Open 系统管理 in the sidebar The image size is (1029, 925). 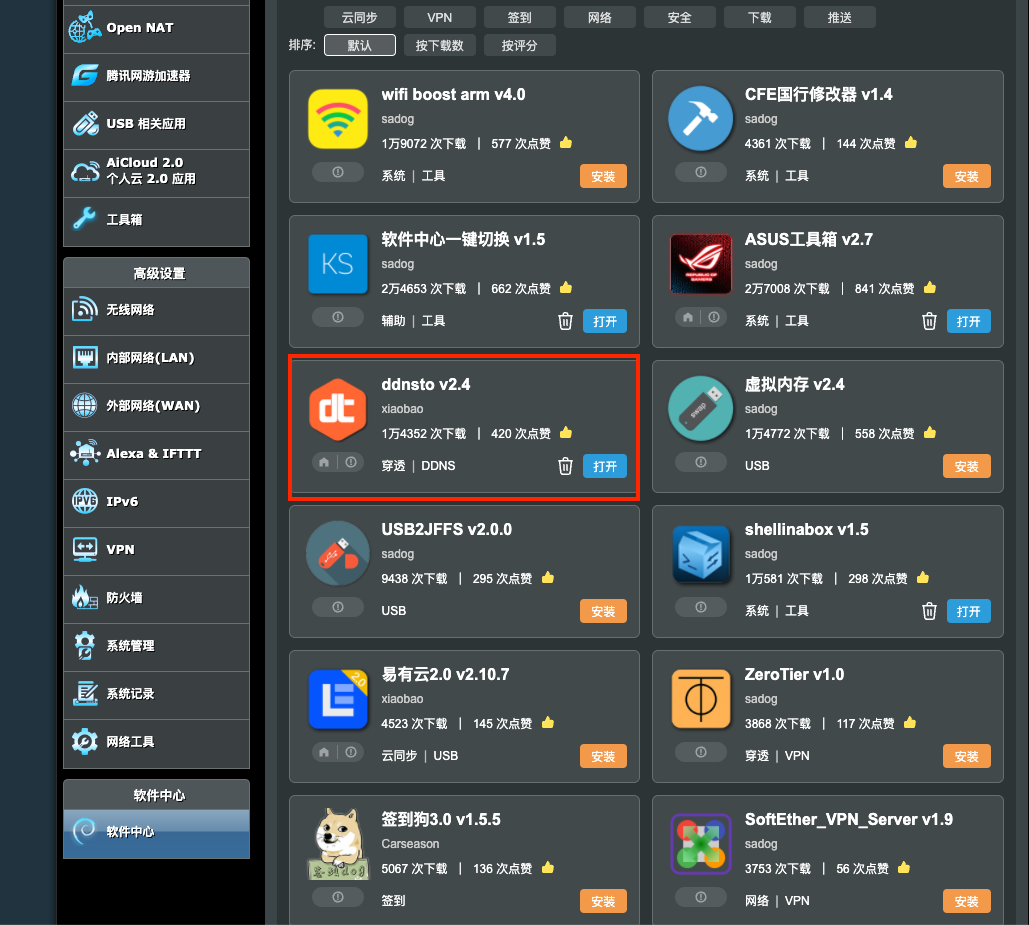[x=156, y=646]
